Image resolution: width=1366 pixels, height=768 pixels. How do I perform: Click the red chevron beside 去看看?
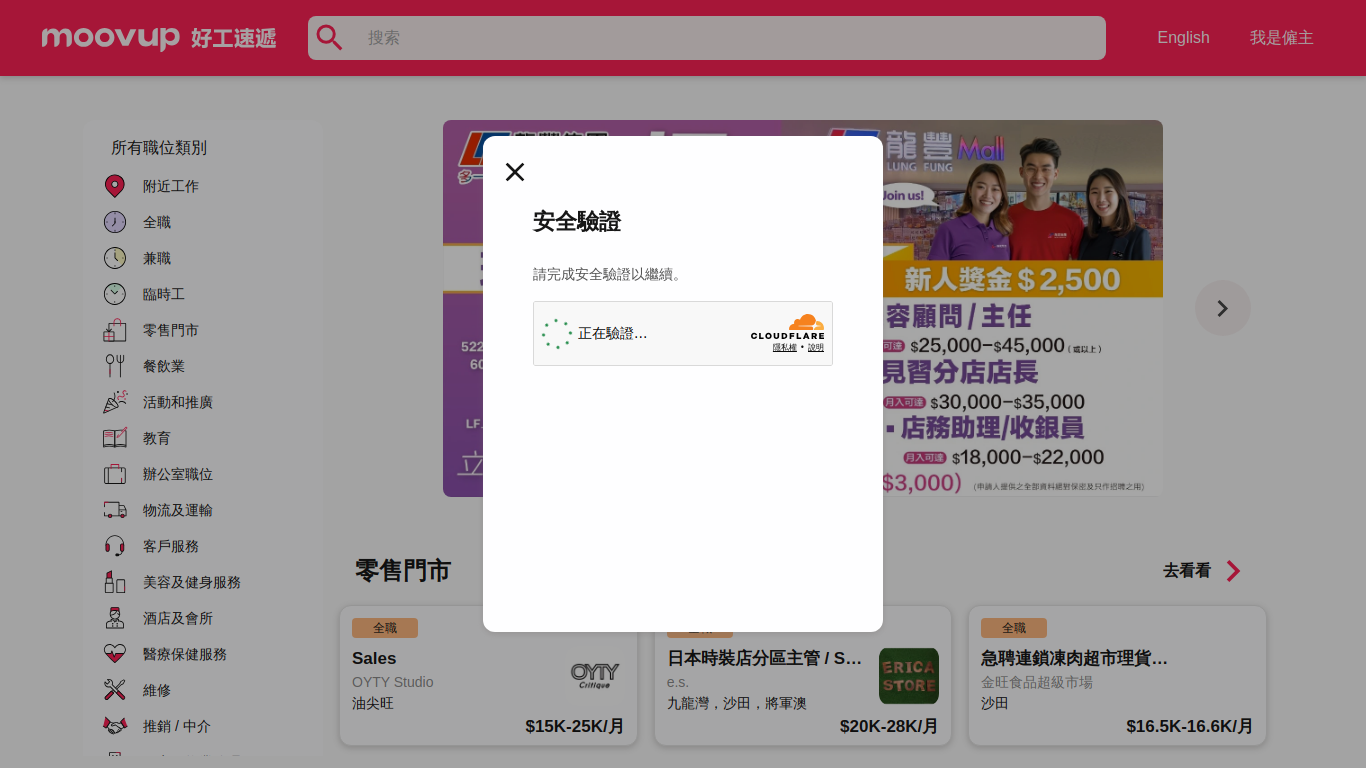pyautogui.click(x=1233, y=571)
